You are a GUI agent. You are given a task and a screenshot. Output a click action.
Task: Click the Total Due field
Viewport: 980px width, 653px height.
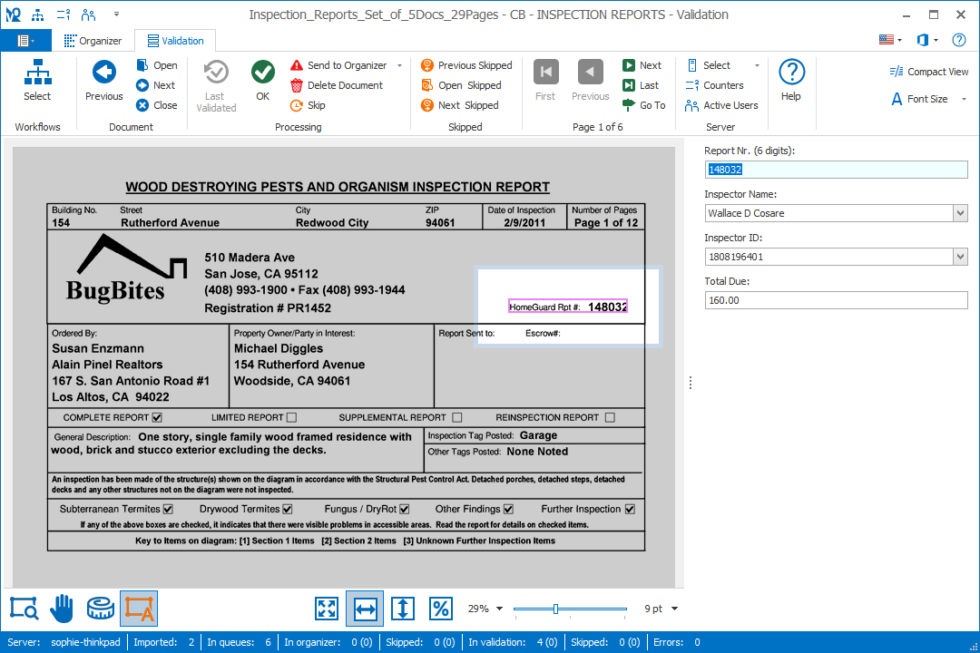[x=836, y=301]
